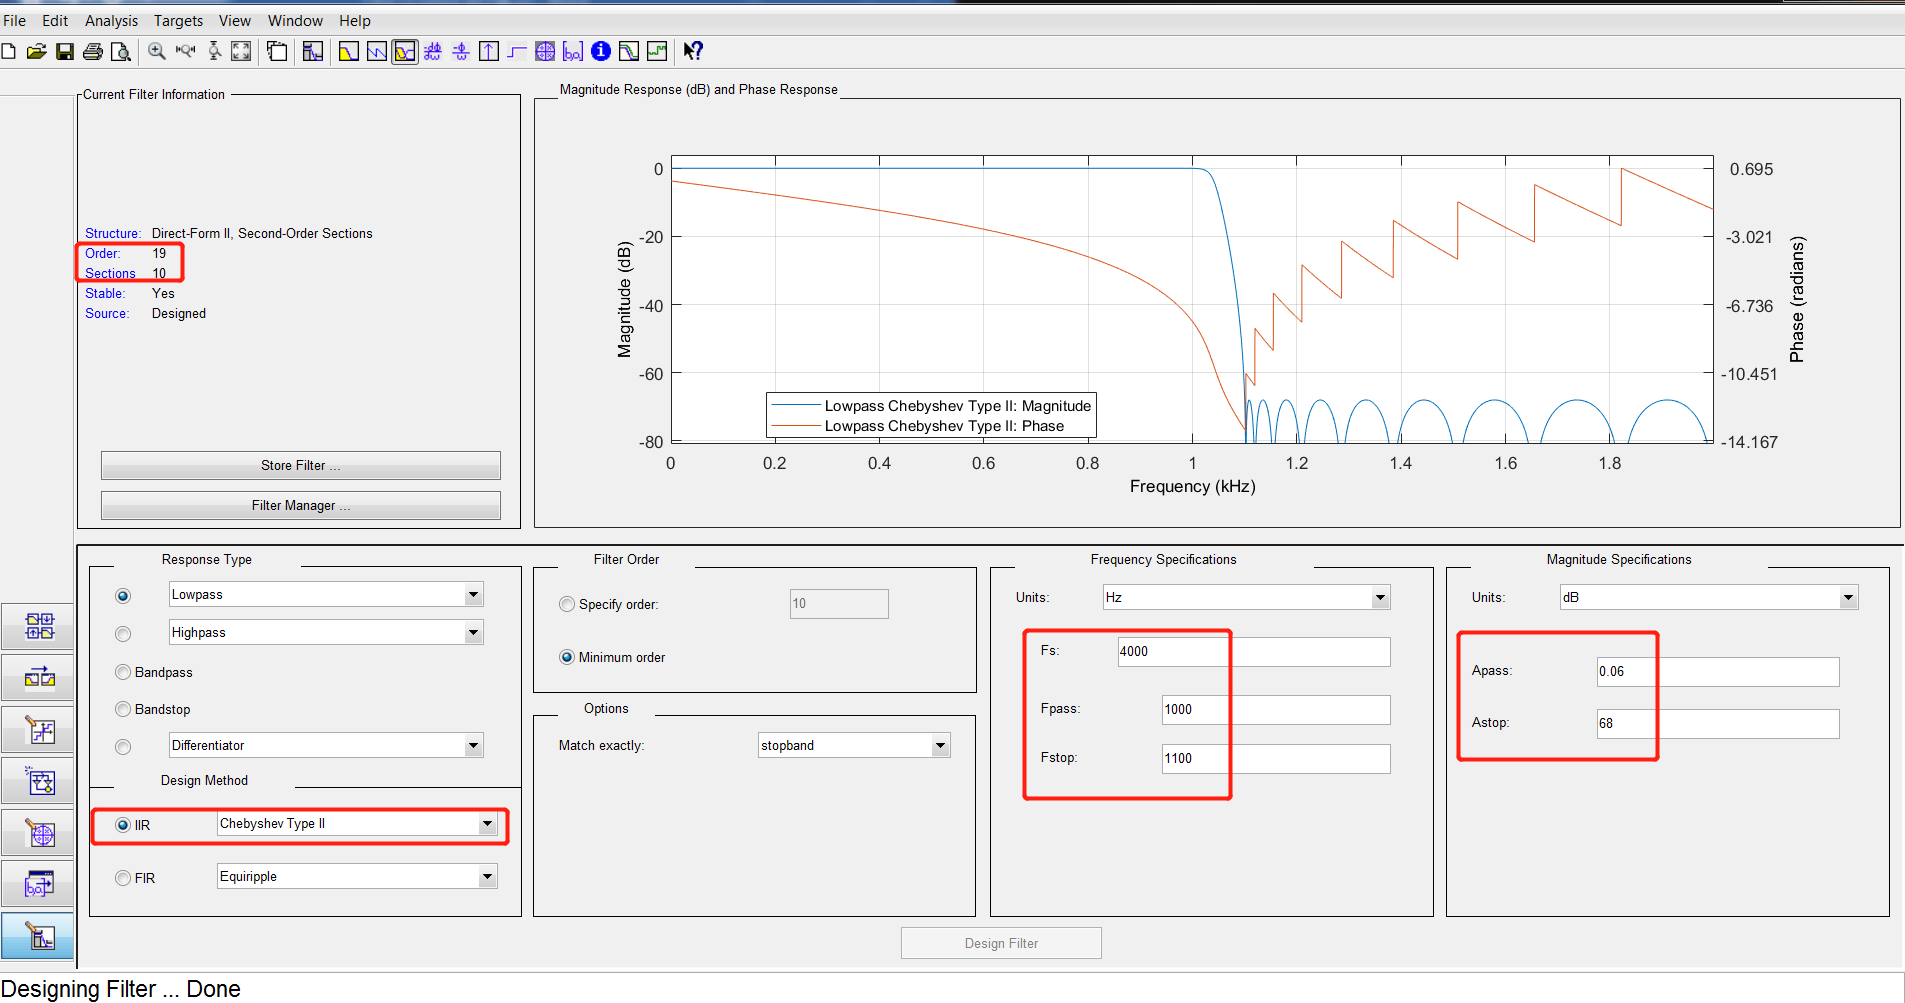
Task: Open the Window menu
Action: pos(295,20)
